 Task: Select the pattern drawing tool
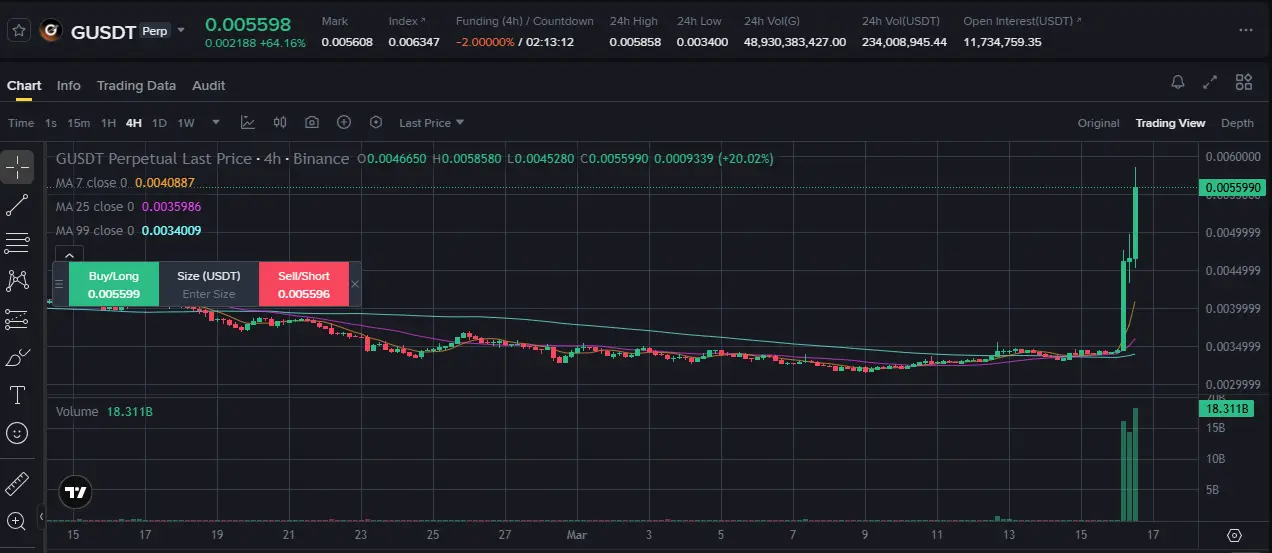pos(17,281)
